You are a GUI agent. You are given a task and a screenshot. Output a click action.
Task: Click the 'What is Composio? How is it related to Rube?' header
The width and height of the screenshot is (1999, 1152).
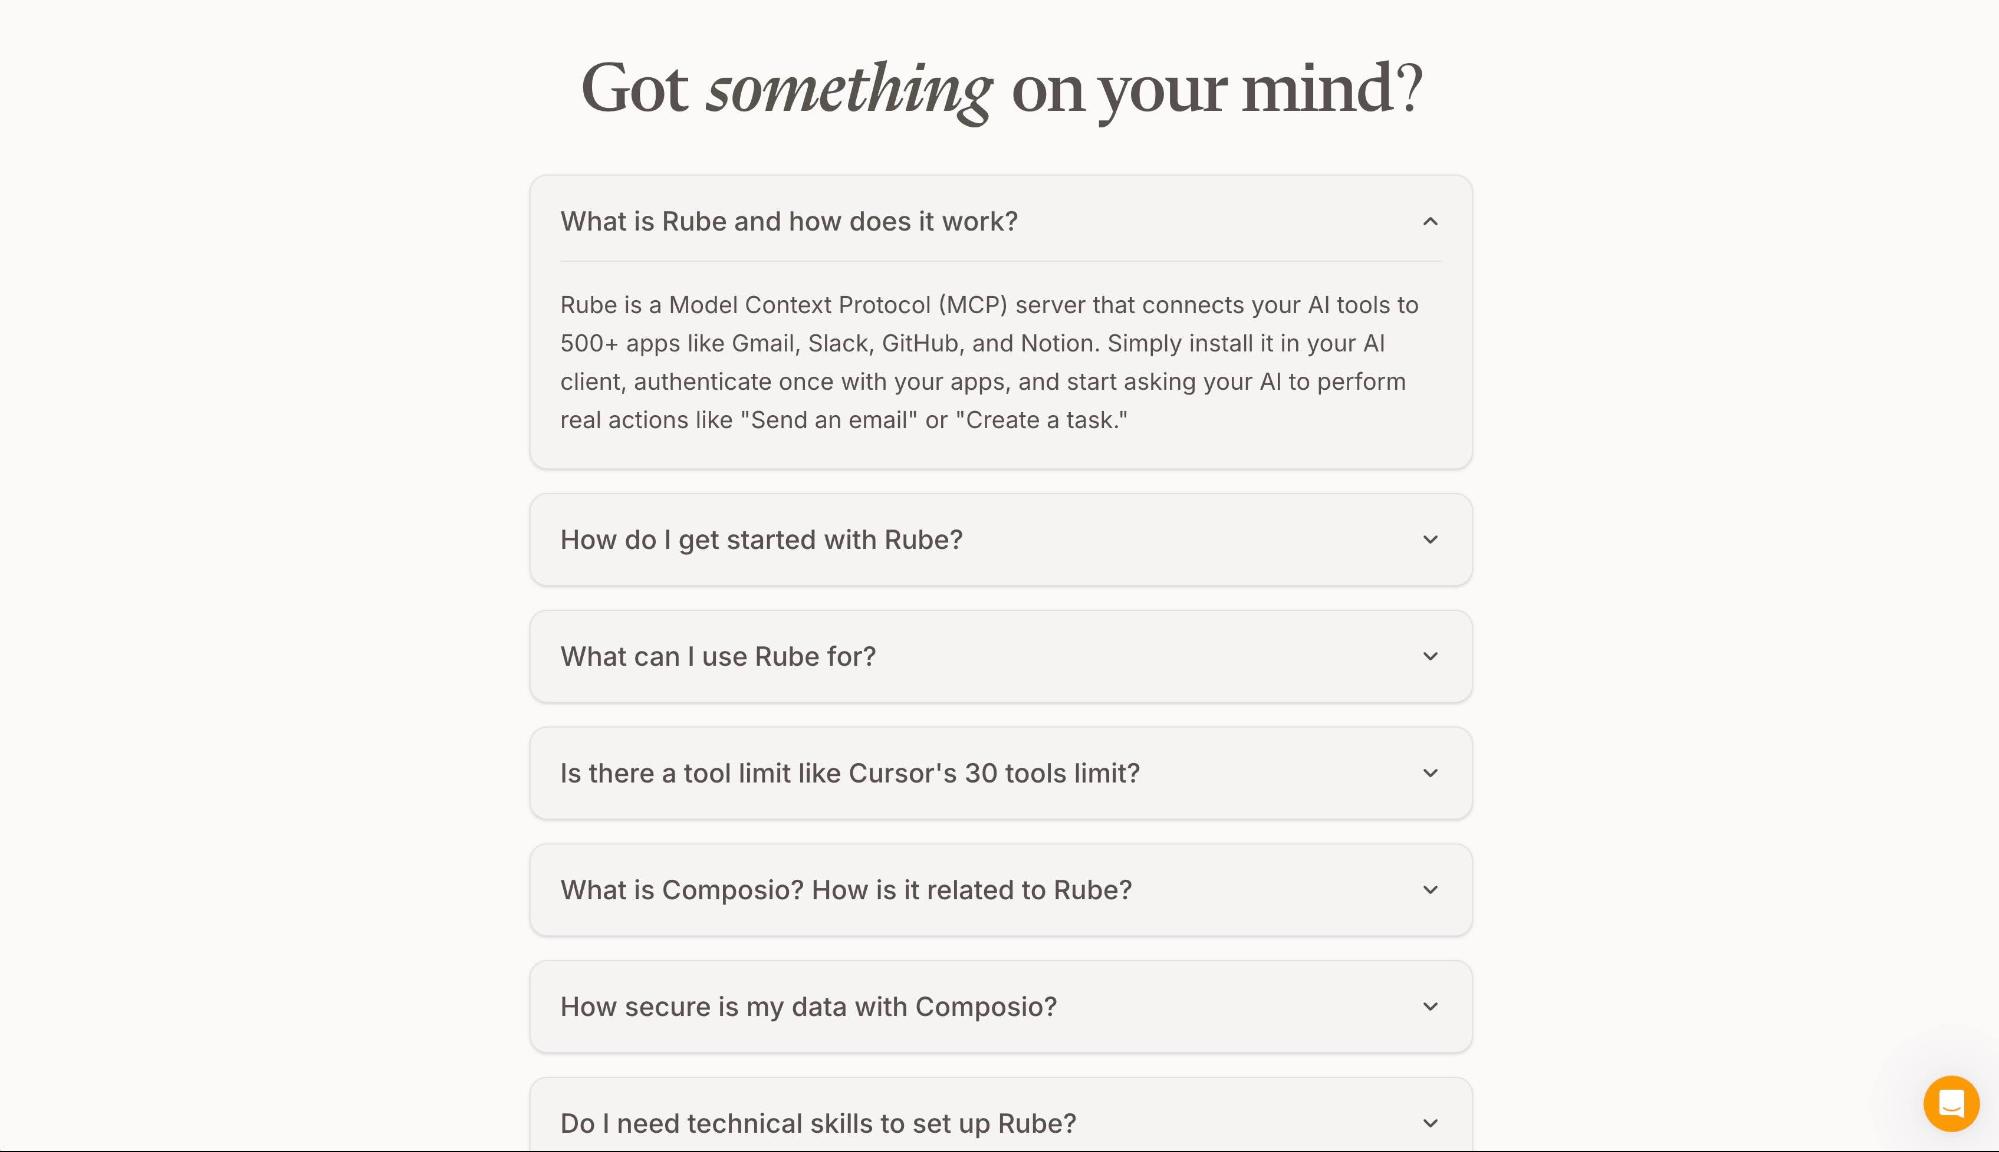click(846, 889)
